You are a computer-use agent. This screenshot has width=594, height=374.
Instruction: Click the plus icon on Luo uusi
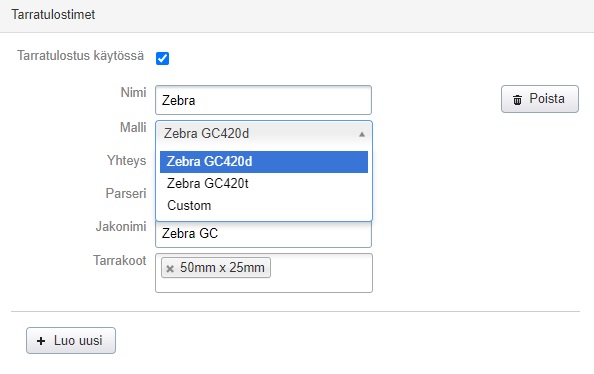click(41, 341)
